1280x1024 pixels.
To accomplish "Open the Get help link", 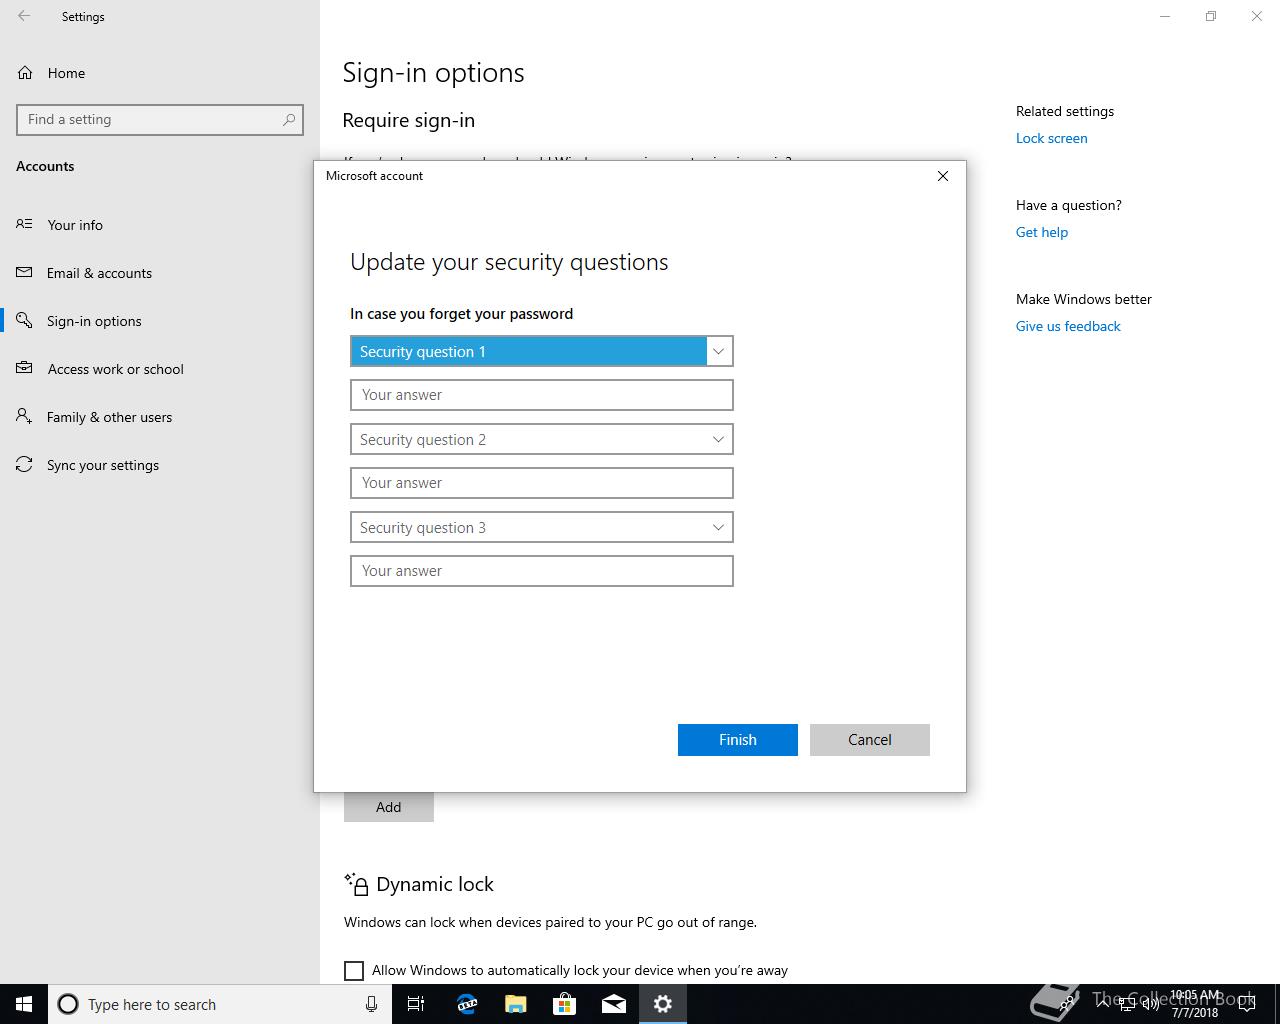I will click(x=1042, y=232).
